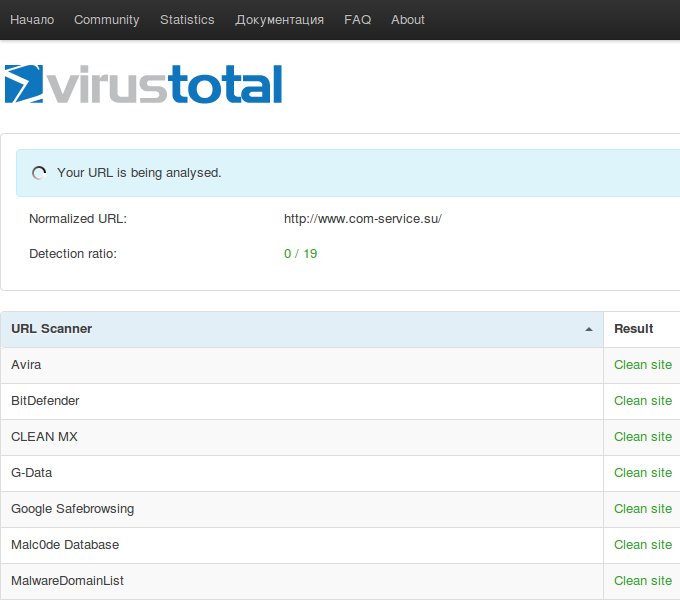Click the Clean site result for Avira
Image resolution: width=680 pixels, height=600 pixels.
point(643,365)
